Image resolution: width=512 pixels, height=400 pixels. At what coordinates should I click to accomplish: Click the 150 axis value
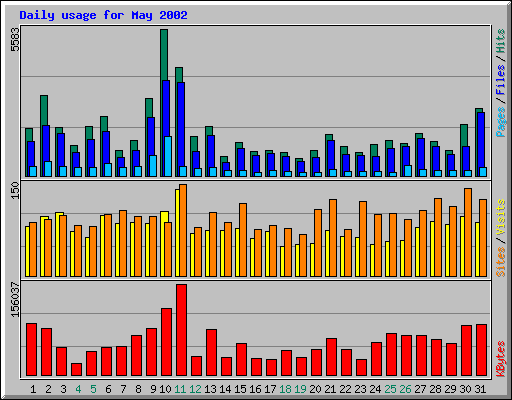coord(15,190)
